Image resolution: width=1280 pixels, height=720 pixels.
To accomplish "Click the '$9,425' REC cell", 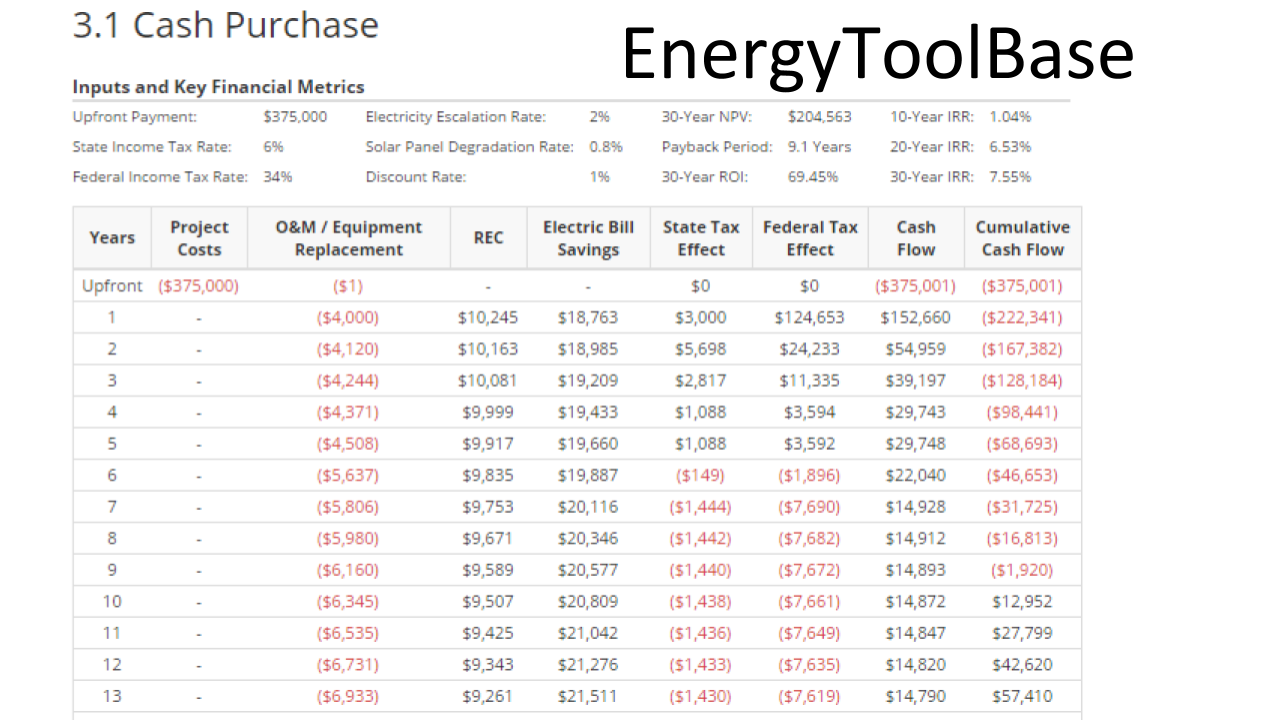I will [488, 633].
